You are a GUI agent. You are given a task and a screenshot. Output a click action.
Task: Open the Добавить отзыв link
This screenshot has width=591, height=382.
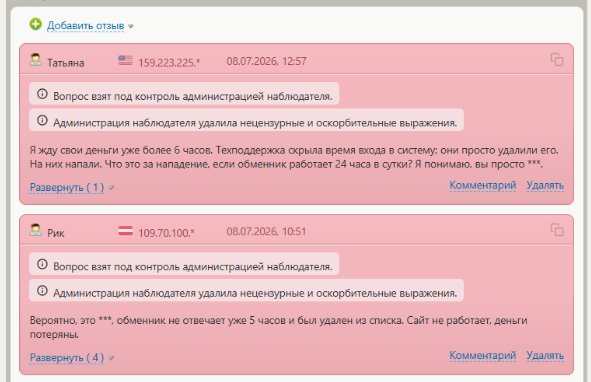pos(86,26)
